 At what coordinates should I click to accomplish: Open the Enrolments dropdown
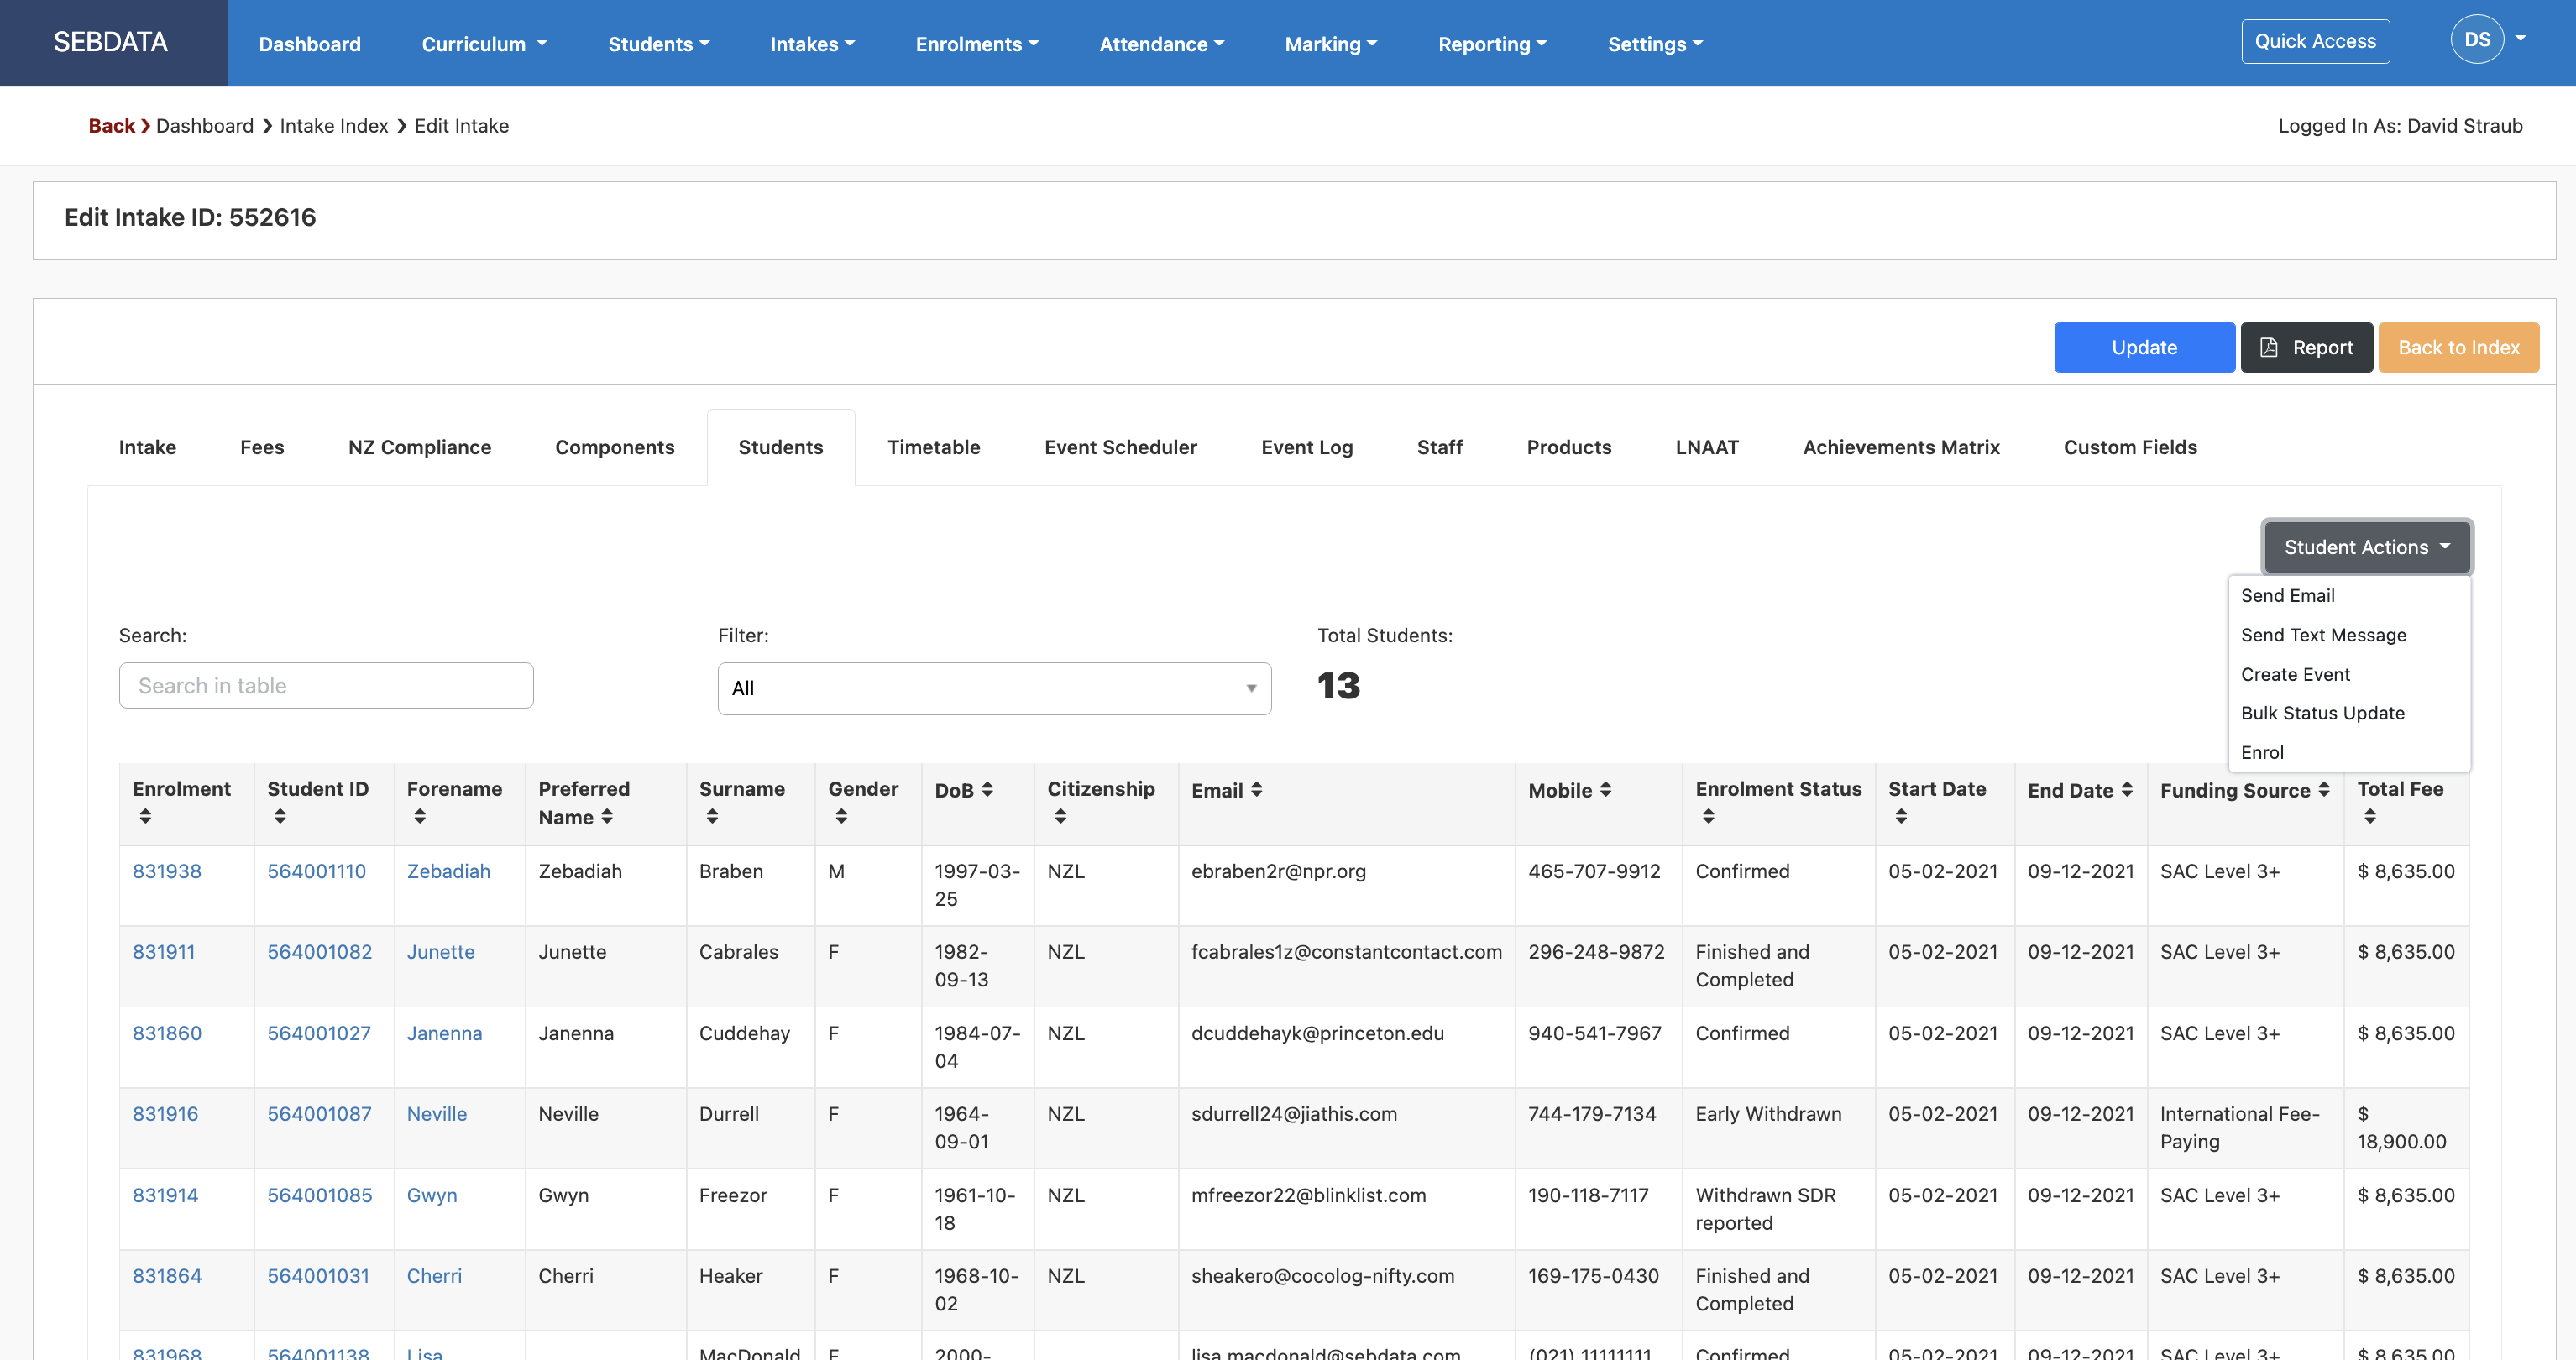977,44
